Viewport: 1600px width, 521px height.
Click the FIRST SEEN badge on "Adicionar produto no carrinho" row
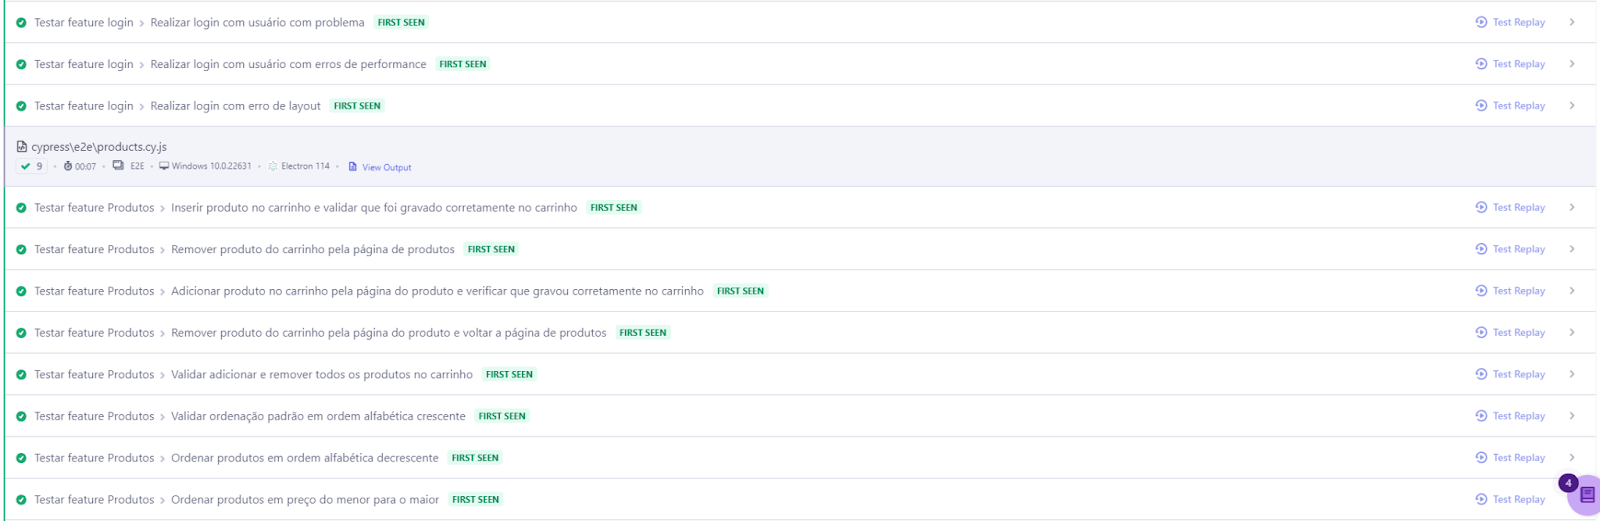coord(740,291)
